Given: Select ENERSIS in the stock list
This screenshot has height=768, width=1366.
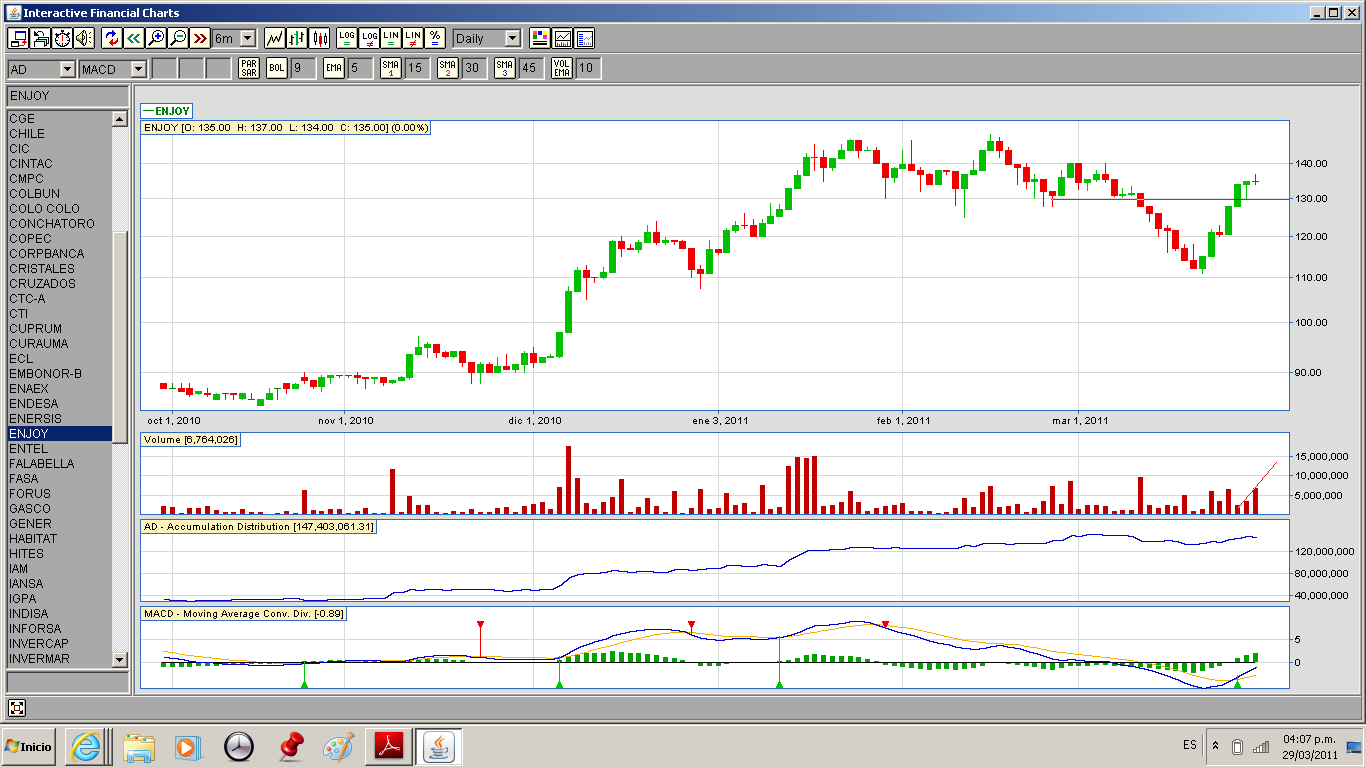Looking at the screenshot, I should click(x=60, y=419).
